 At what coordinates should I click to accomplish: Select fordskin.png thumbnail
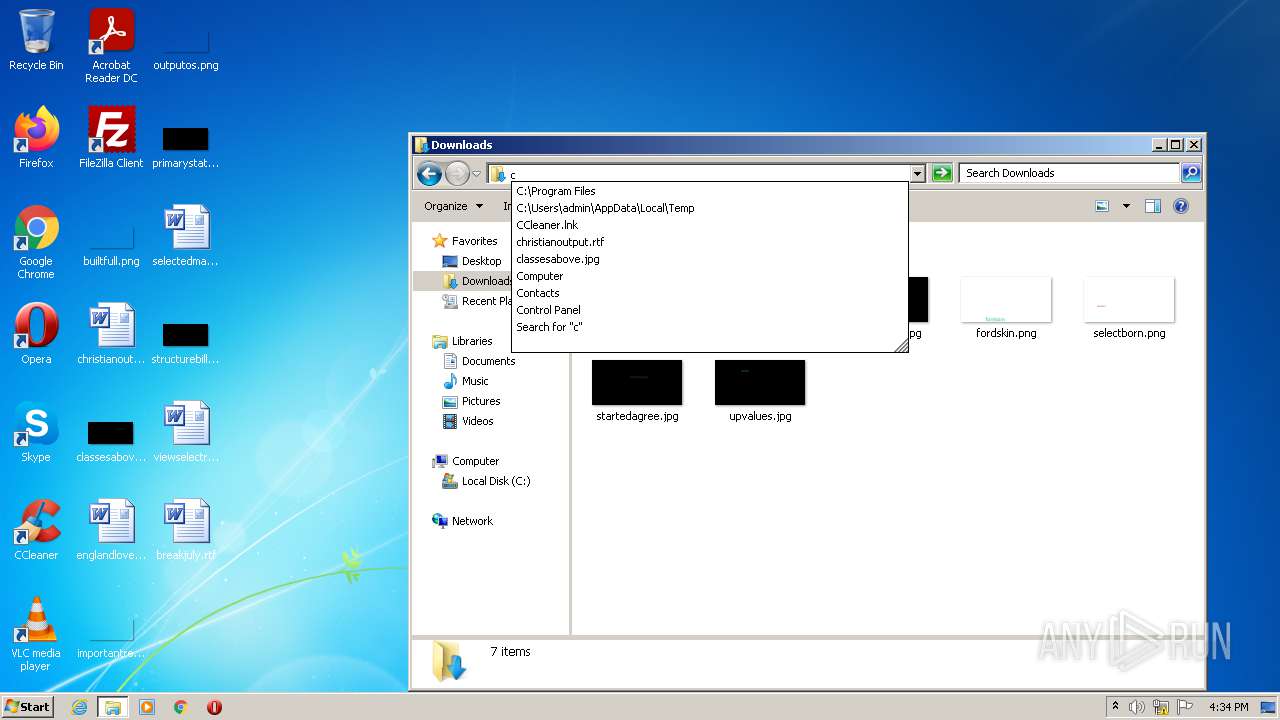pyautogui.click(x=1006, y=308)
